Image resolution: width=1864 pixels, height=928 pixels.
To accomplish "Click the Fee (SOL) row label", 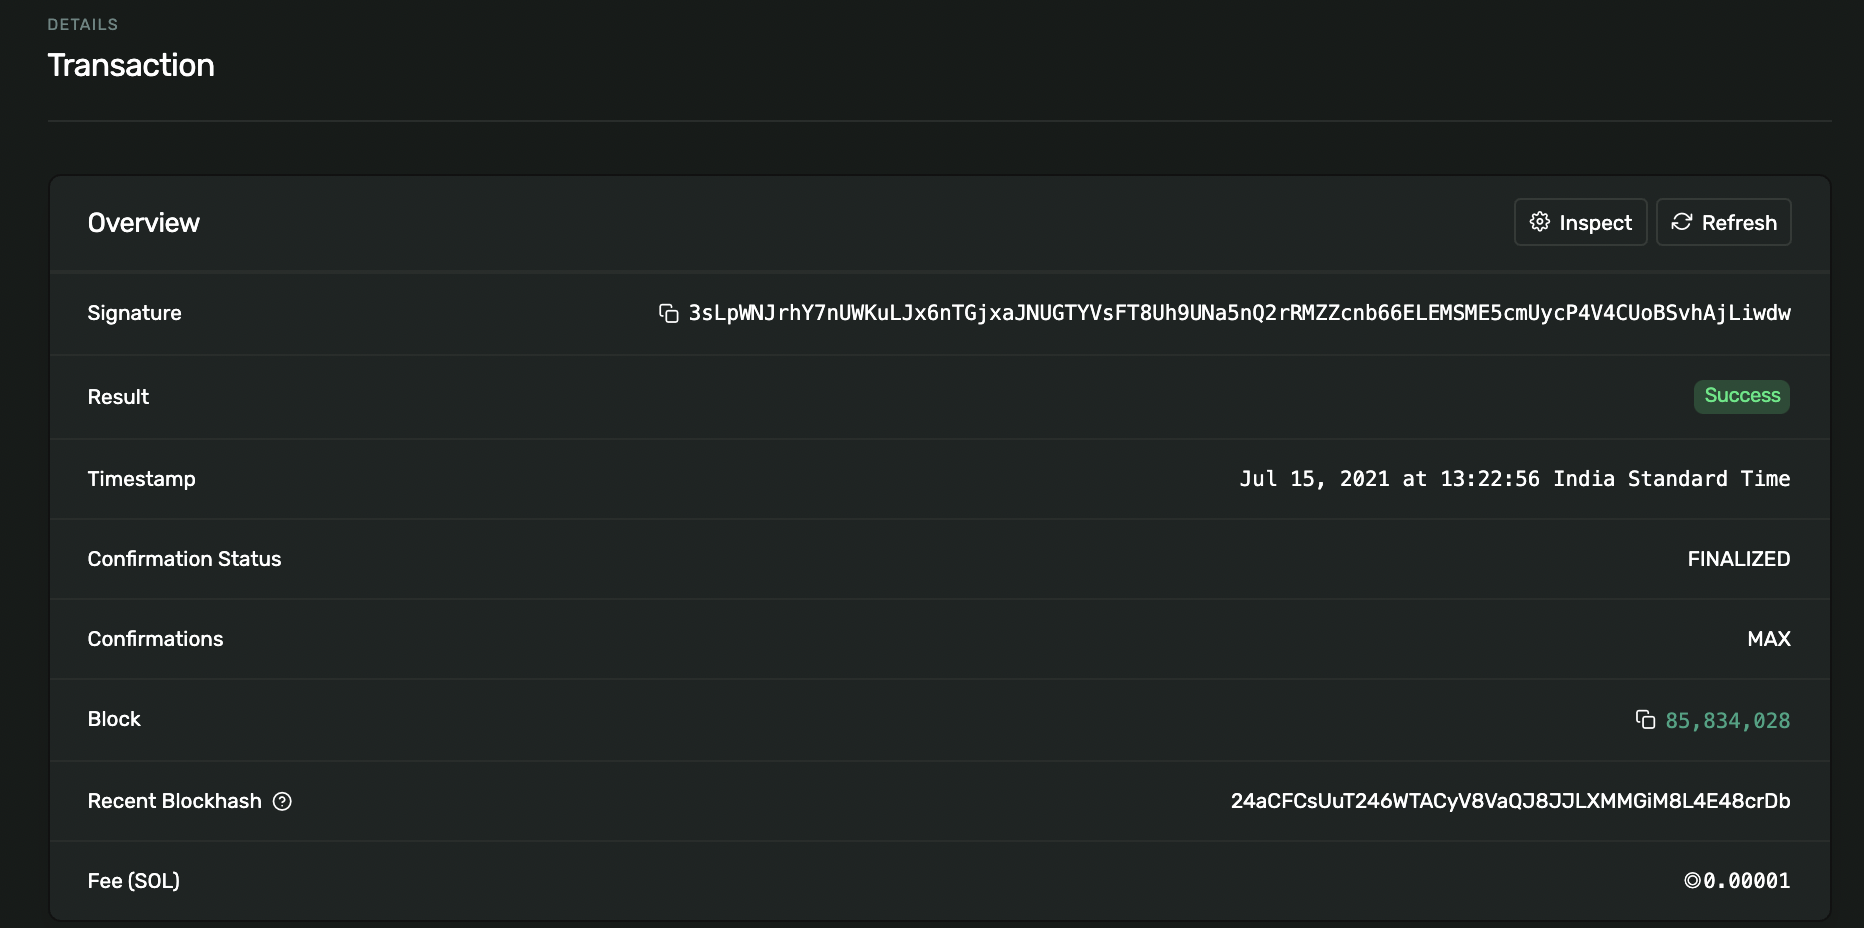I will [133, 881].
